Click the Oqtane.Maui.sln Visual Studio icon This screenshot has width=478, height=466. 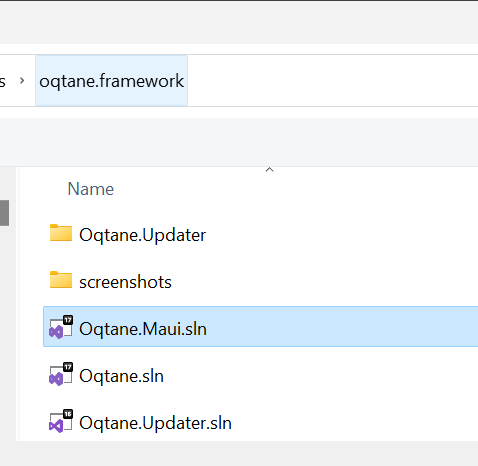61,327
